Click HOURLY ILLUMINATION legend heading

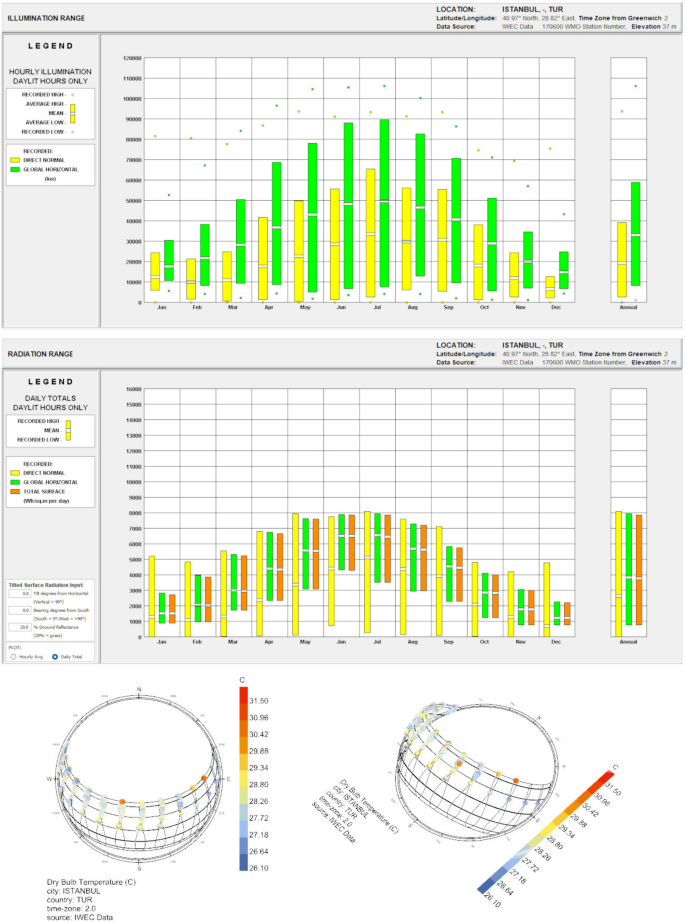50,72
